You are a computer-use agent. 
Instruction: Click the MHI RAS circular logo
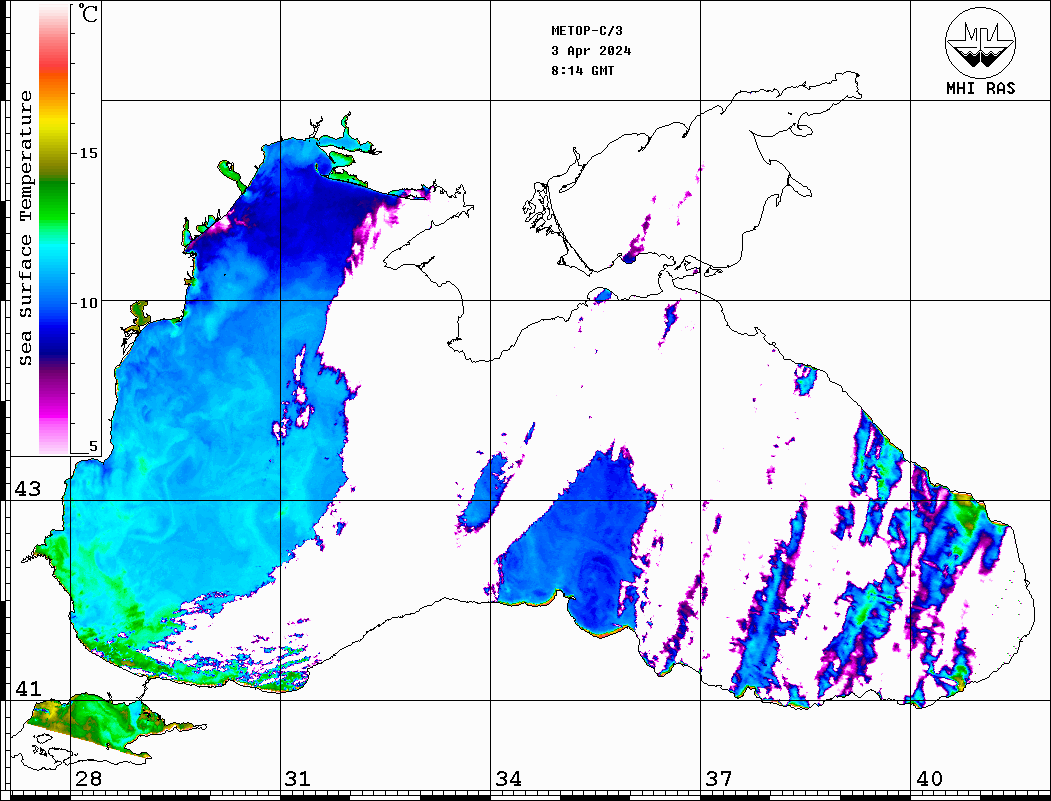tap(980, 41)
